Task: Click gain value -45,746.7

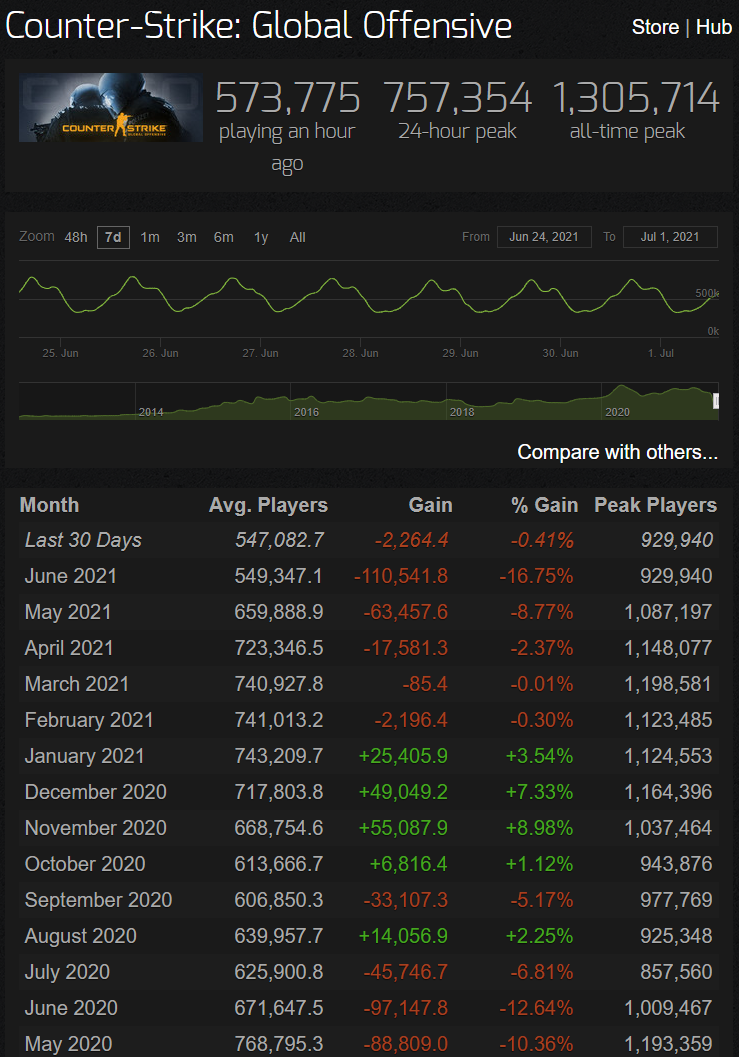Action: click(x=405, y=972)
